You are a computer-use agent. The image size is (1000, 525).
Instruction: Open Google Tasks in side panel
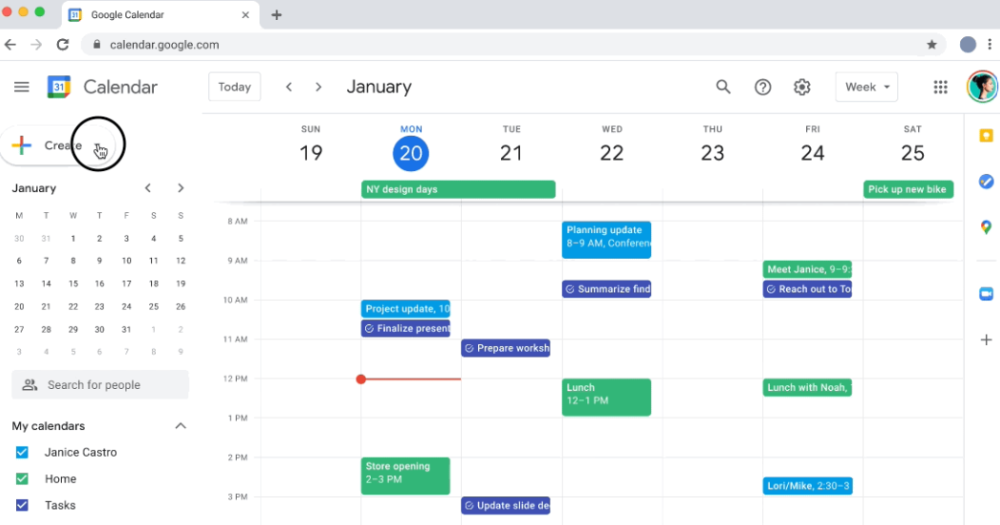click(986, 181)
